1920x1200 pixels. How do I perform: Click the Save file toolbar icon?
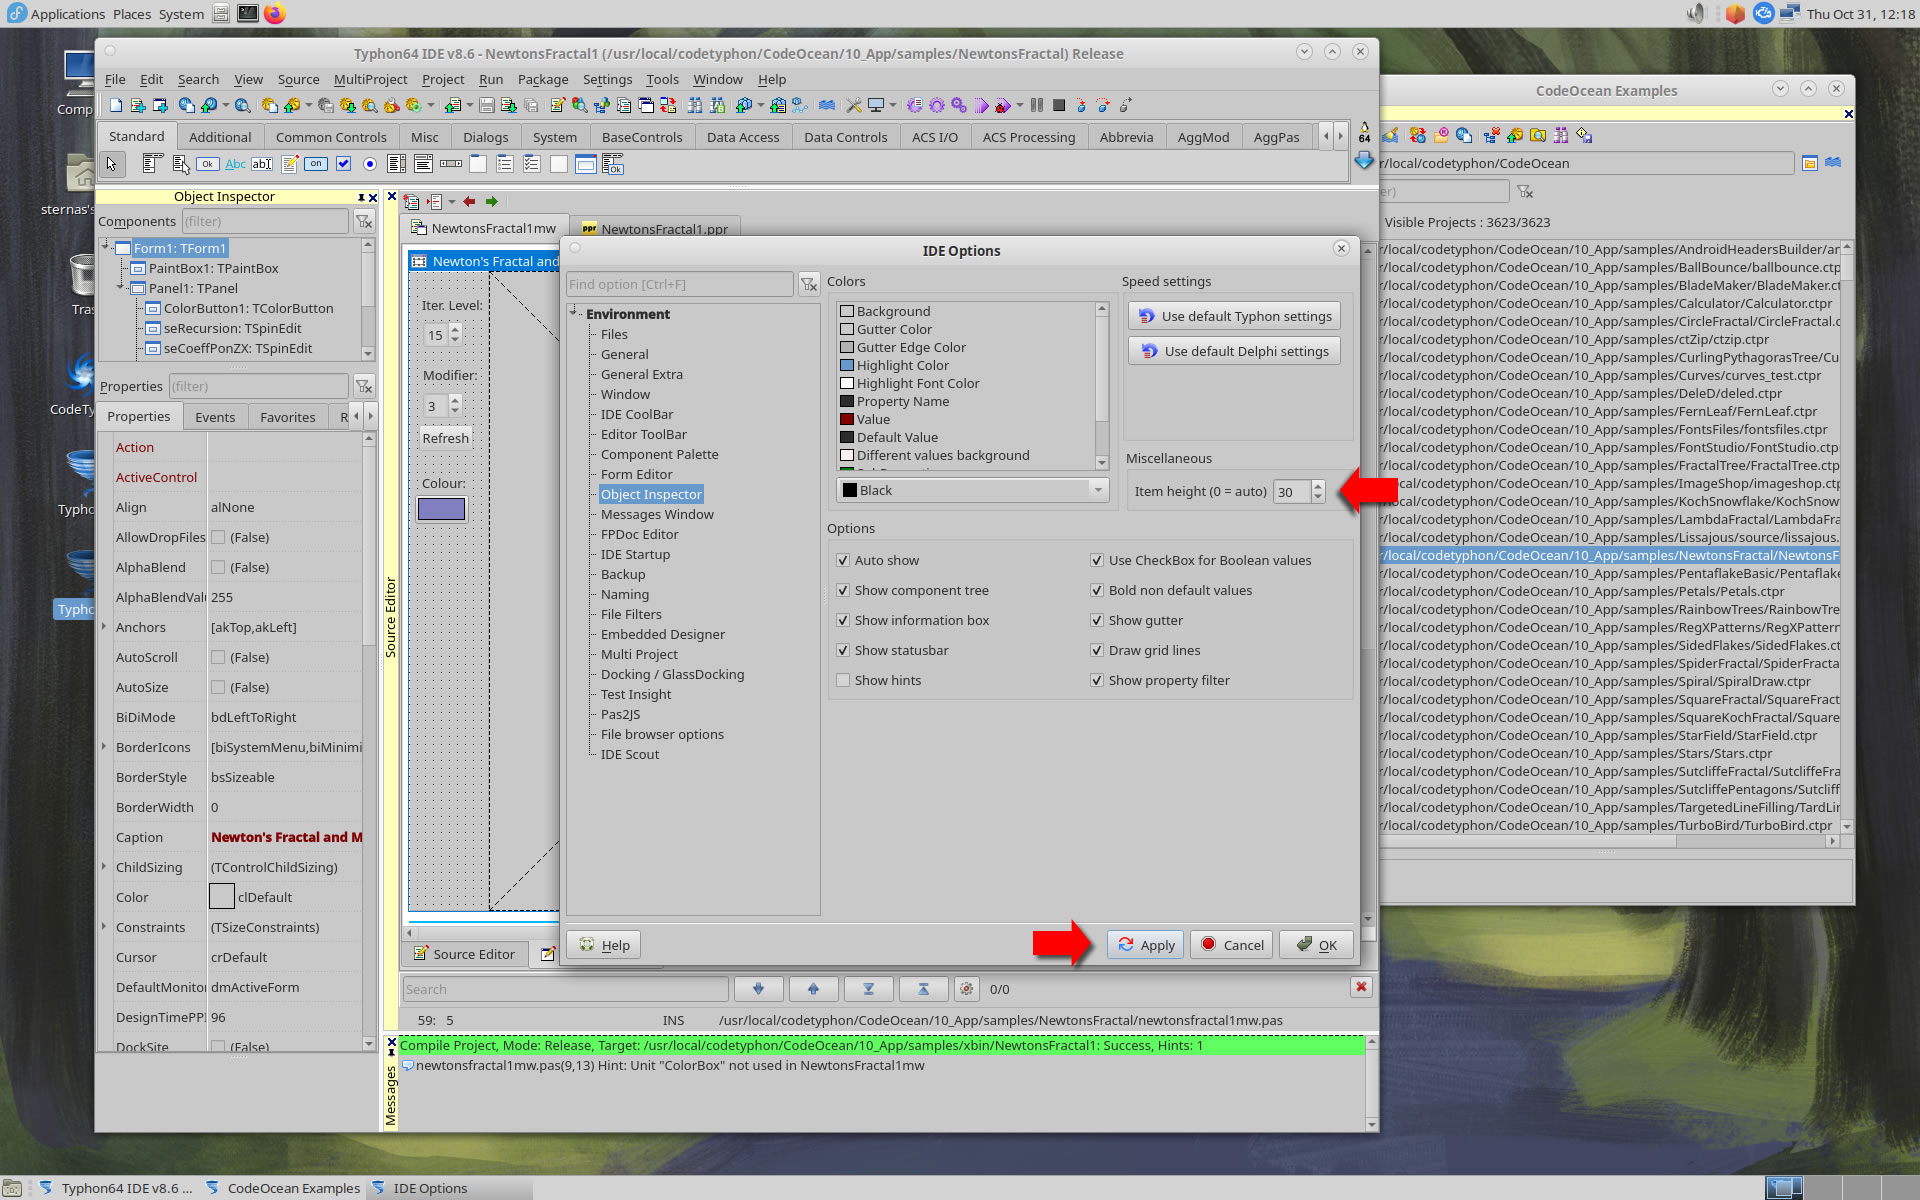coord(487,105)
